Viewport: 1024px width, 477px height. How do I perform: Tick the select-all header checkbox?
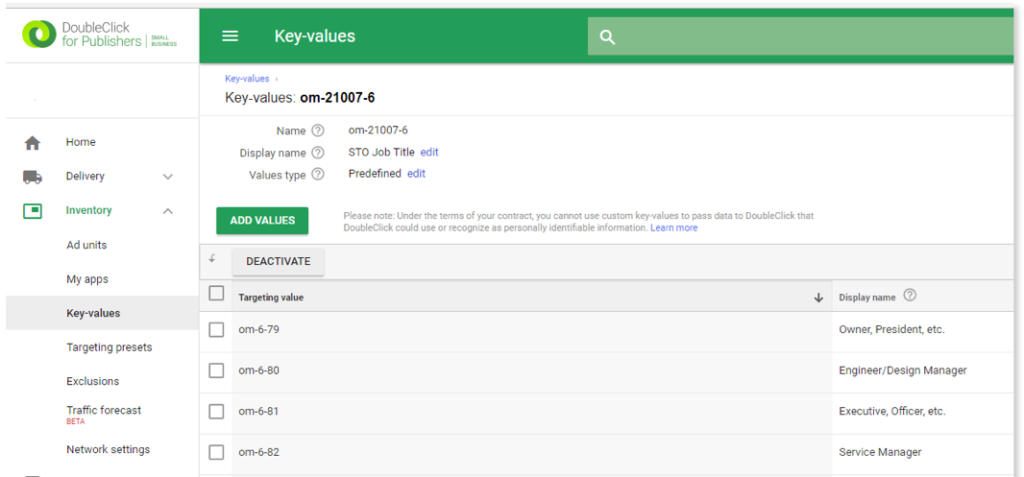pos(216,293)
